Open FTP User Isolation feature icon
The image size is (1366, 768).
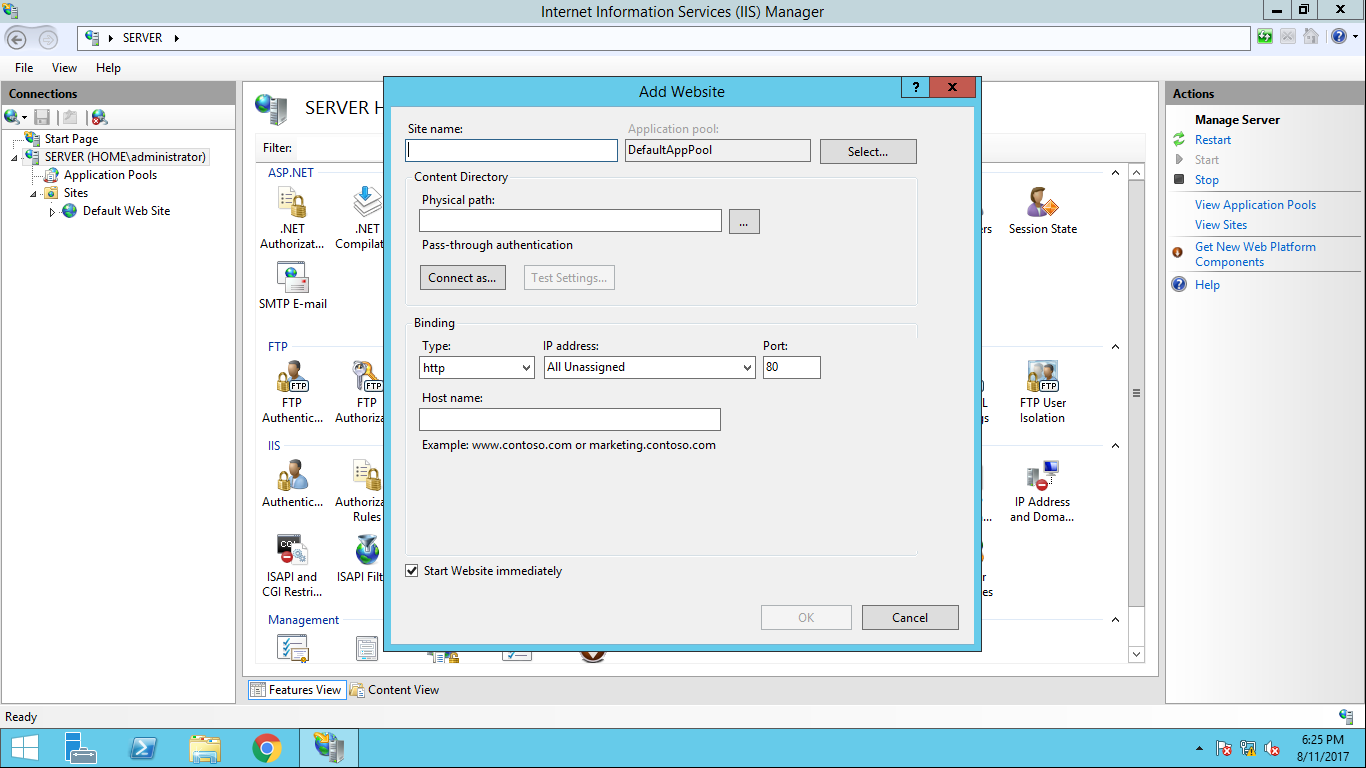[x=1042, y=376]
